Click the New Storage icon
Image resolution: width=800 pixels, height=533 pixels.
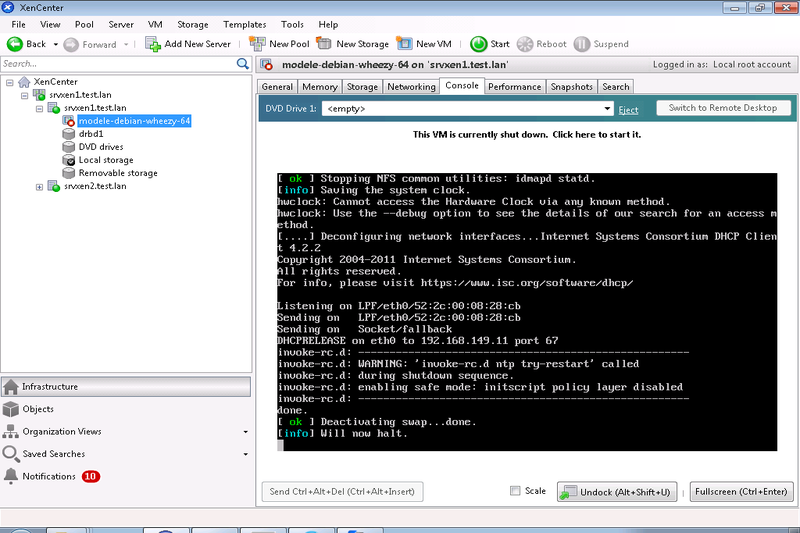coord(324,43)
